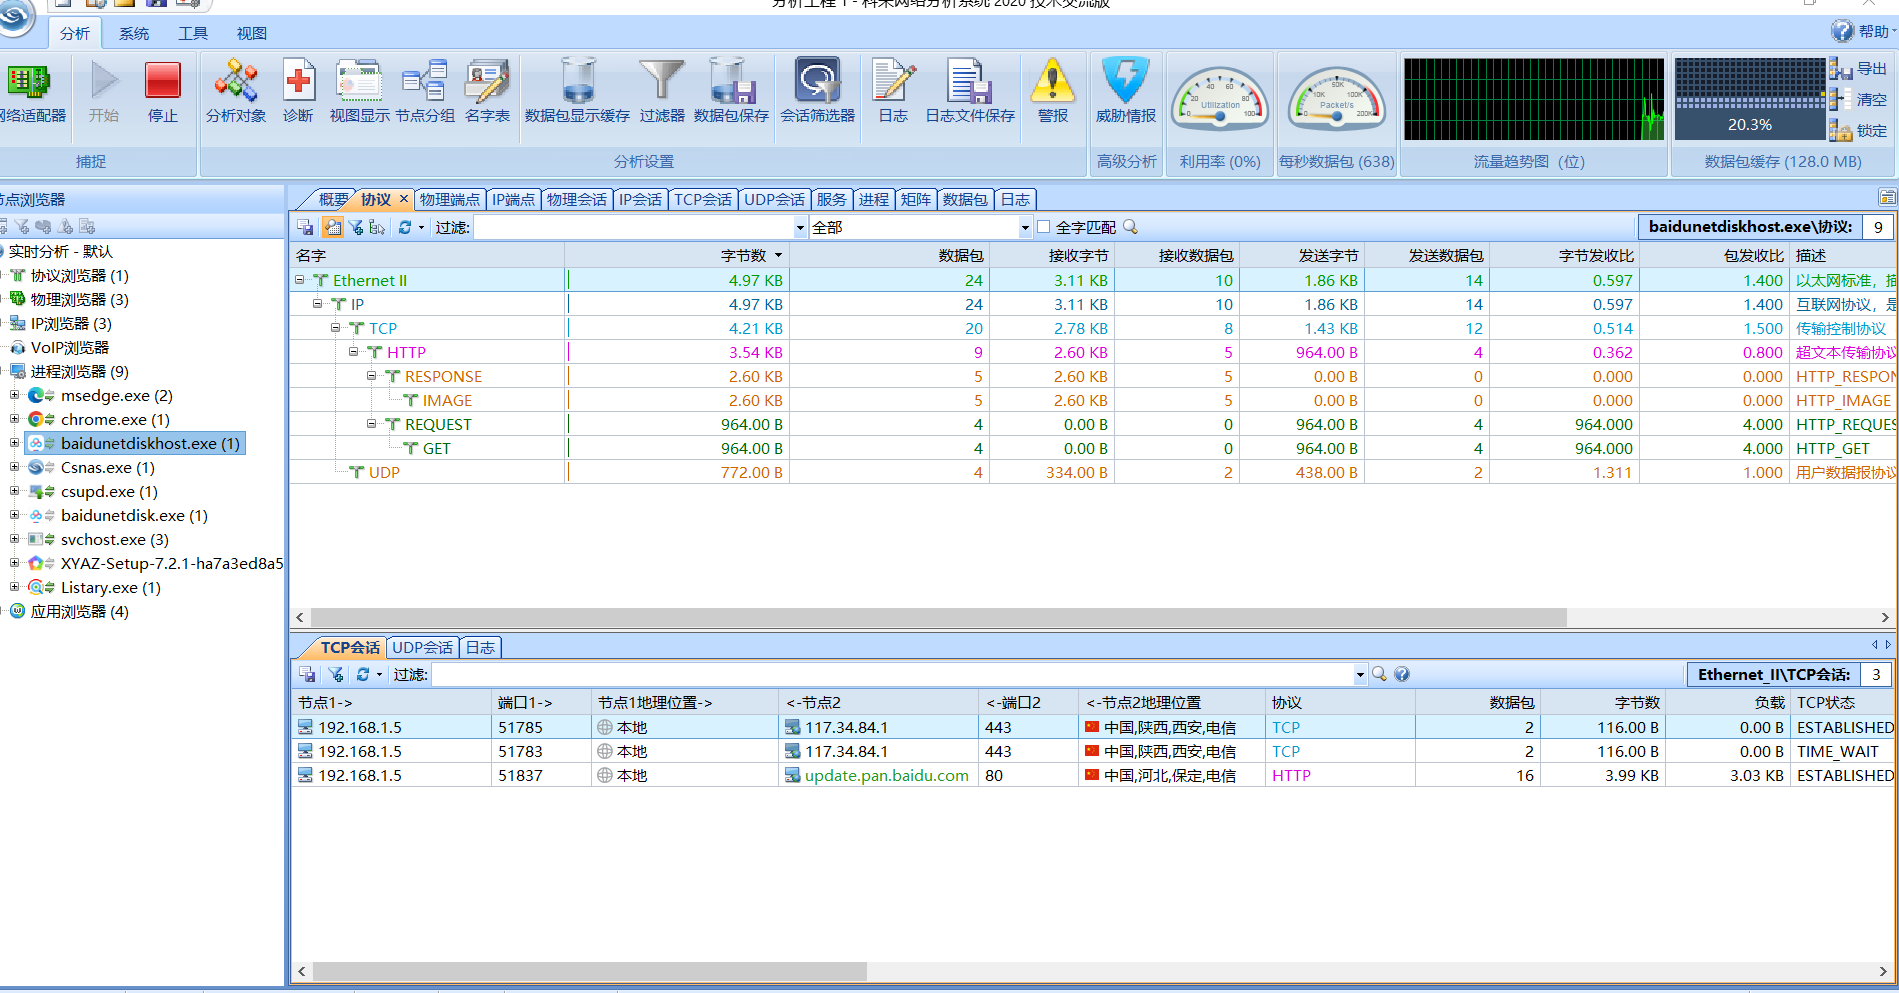Collapse the HTTP protocol node
The width and height of the screenshot is (1899, 993).
353,352
